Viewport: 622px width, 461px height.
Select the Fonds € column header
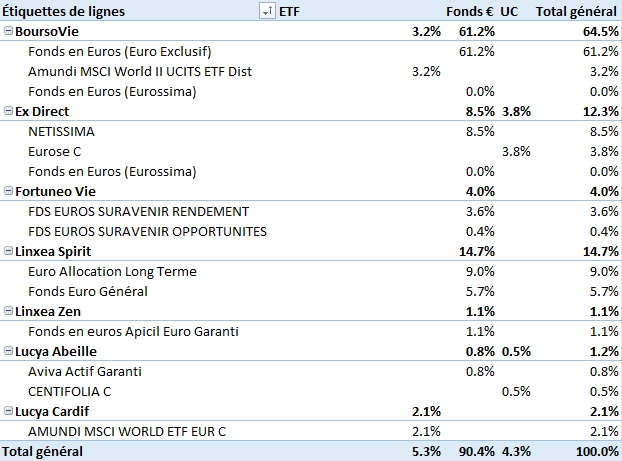pos(470,11)
